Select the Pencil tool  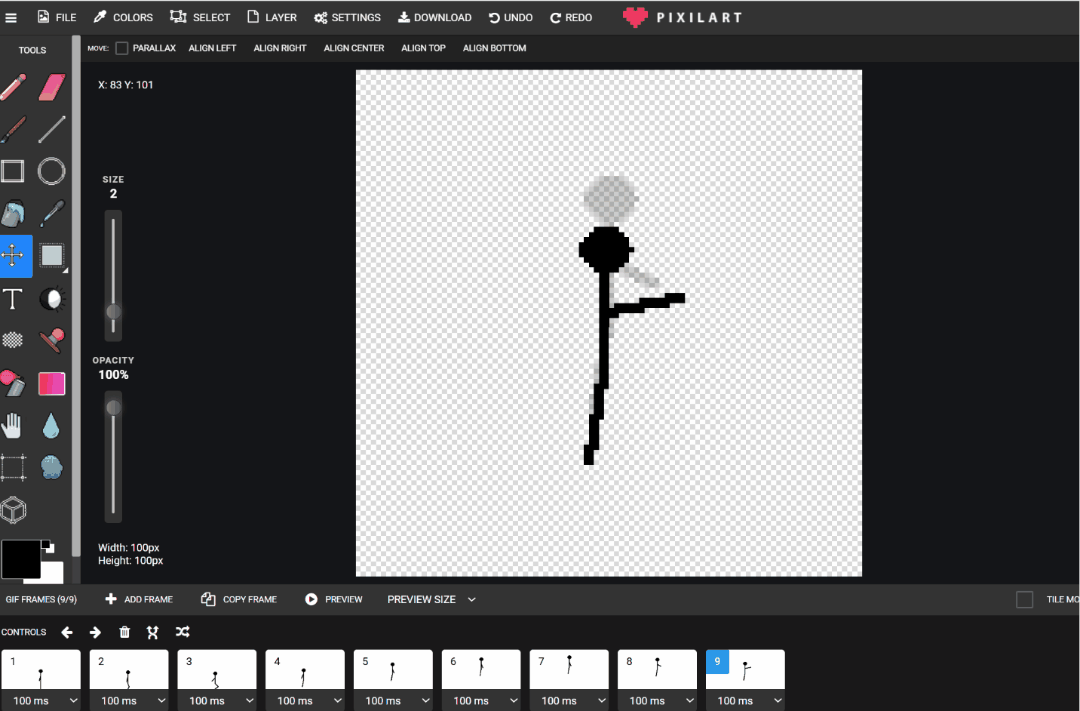click(13, 87)
